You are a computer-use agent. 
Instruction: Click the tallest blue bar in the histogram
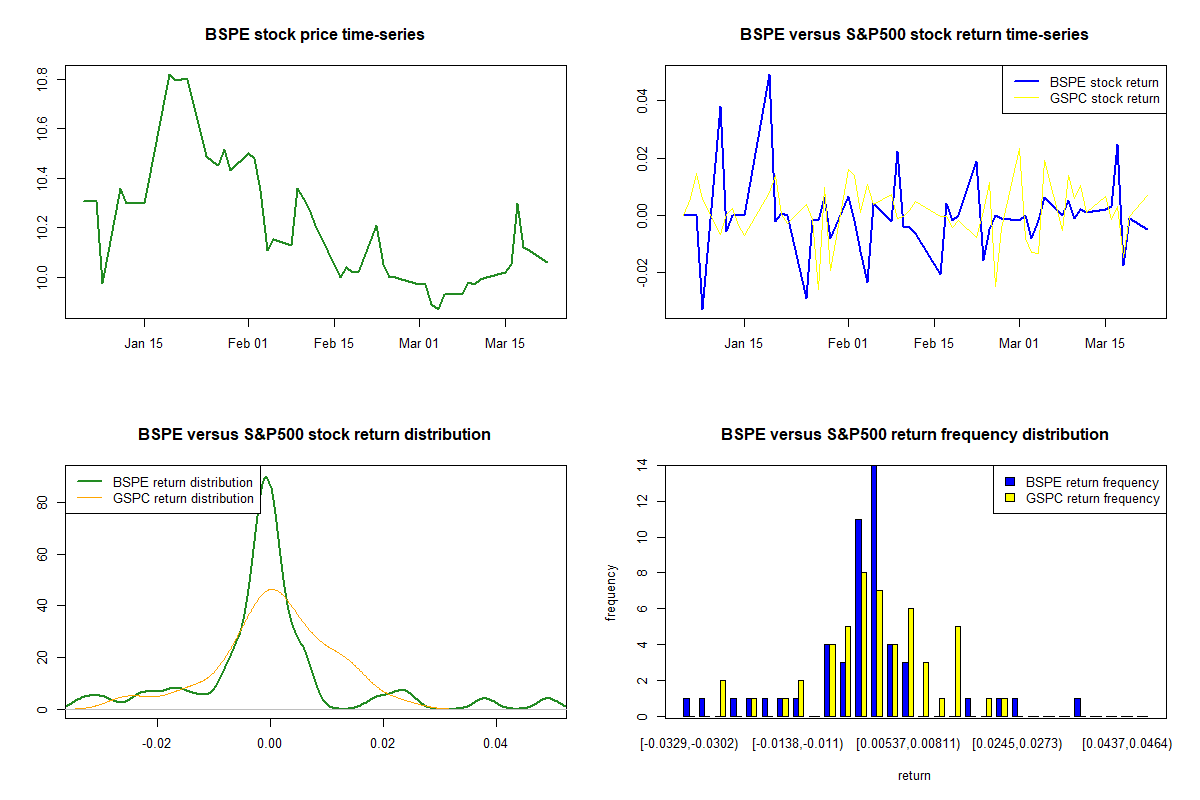click(x=874, y=590)
